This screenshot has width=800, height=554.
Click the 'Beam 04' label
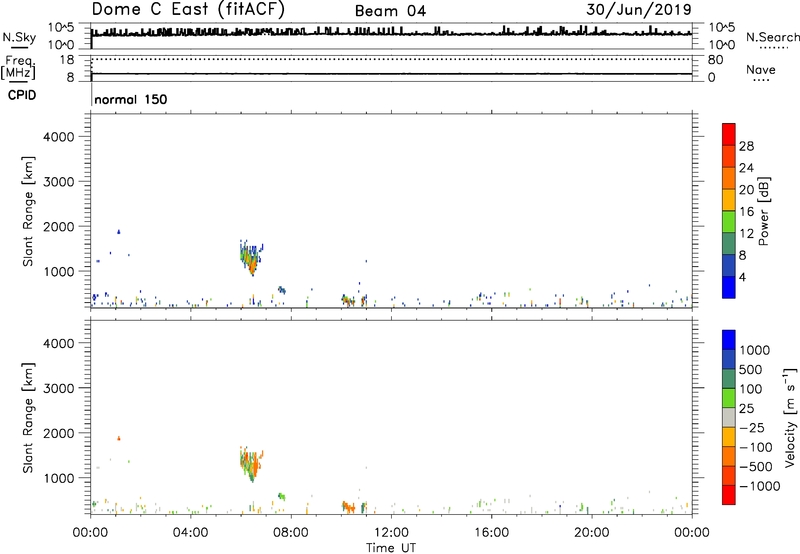[x=390, y=11]
